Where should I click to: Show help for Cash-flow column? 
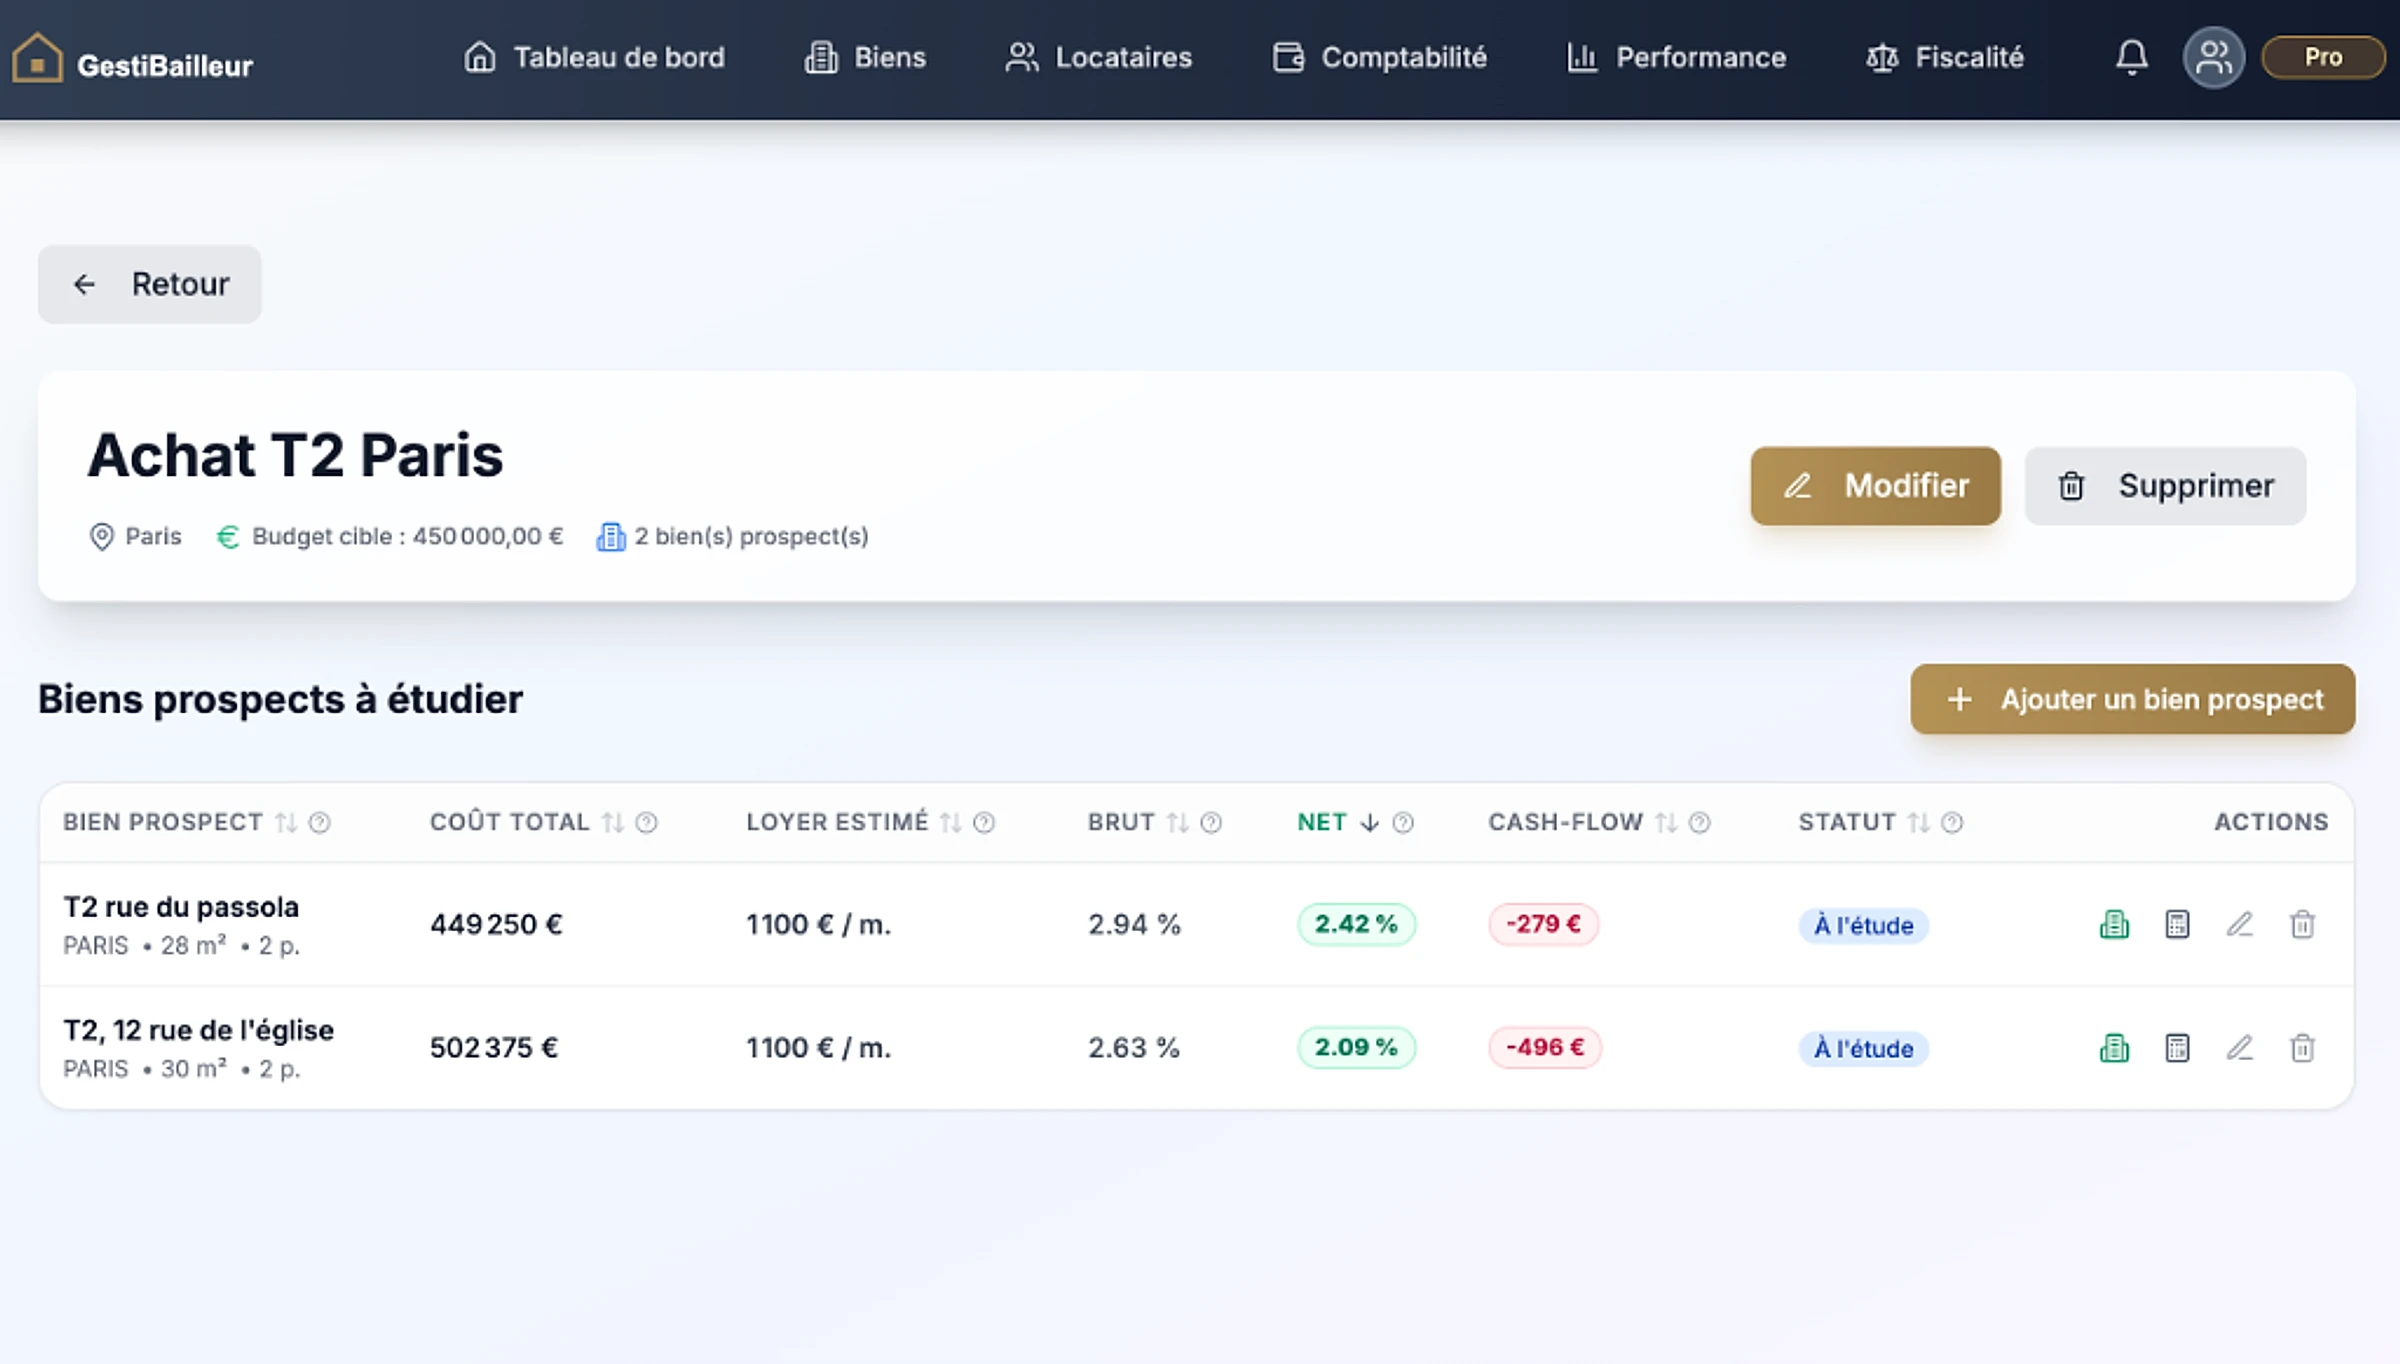click(1700, 822)
